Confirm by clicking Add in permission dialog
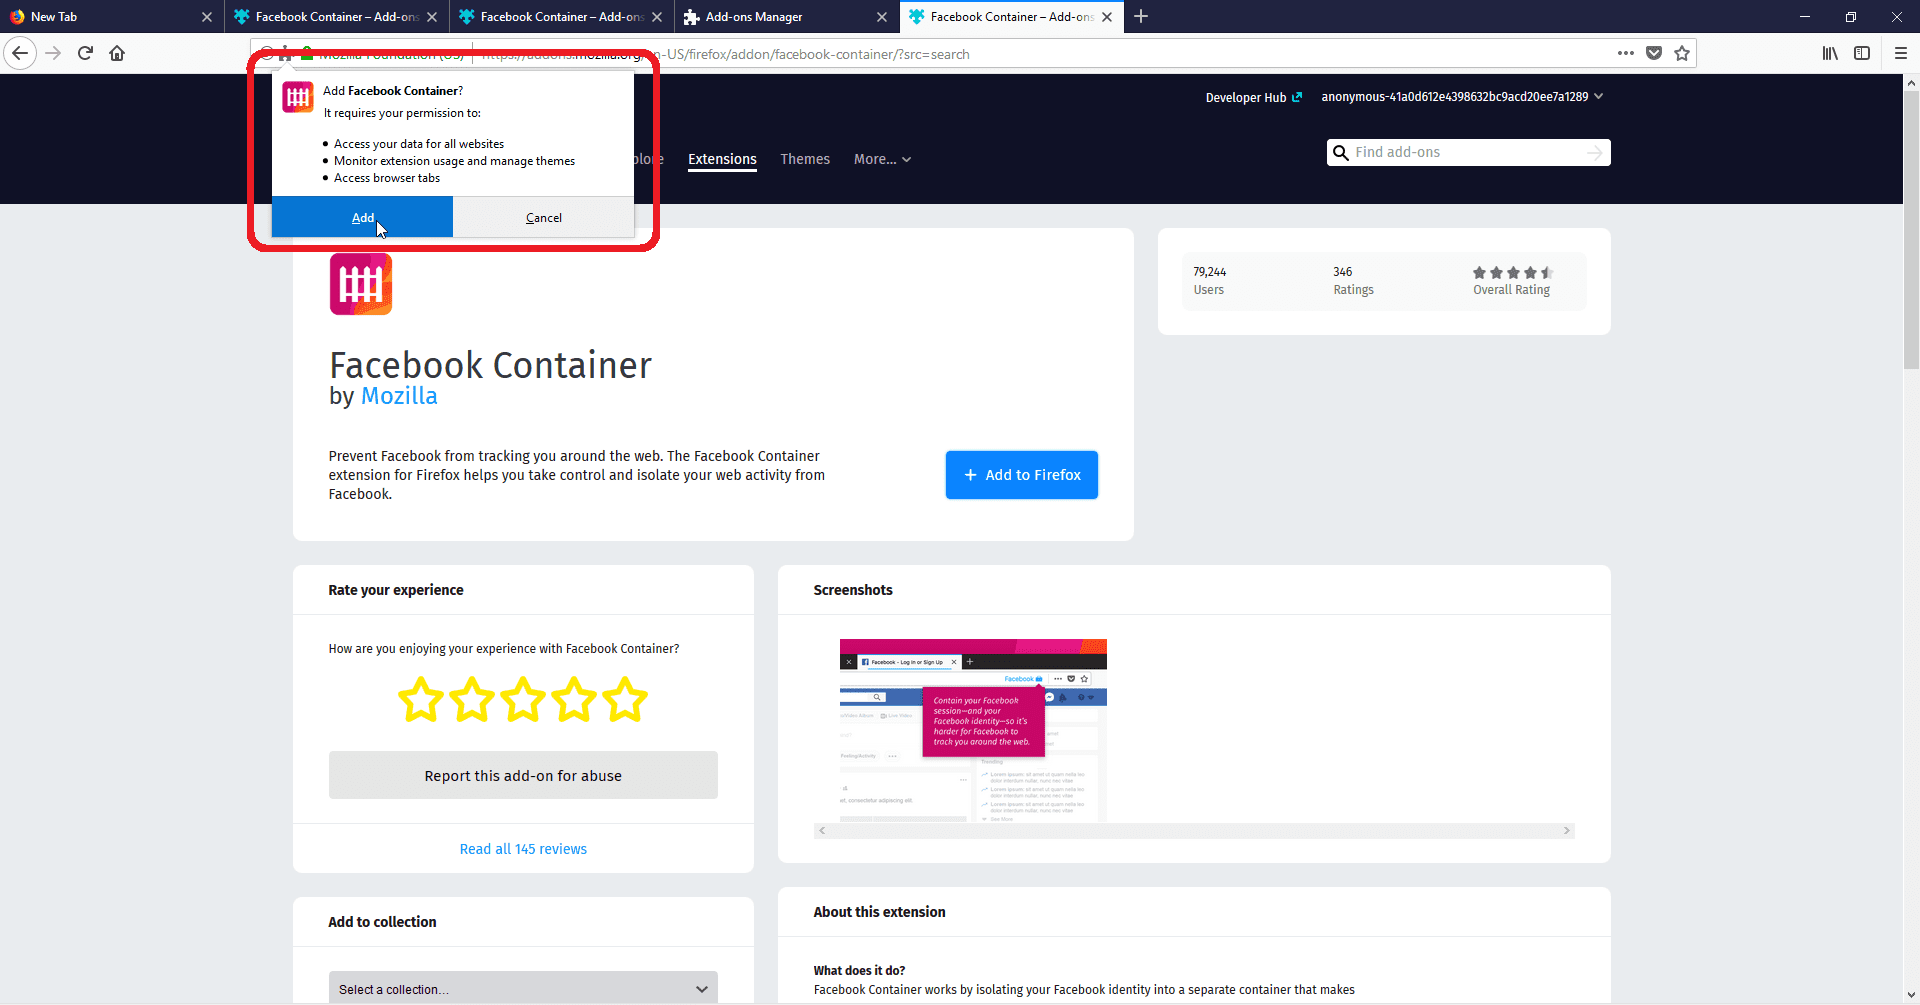Viewport: 1920px width, 1005px height. 362,217
